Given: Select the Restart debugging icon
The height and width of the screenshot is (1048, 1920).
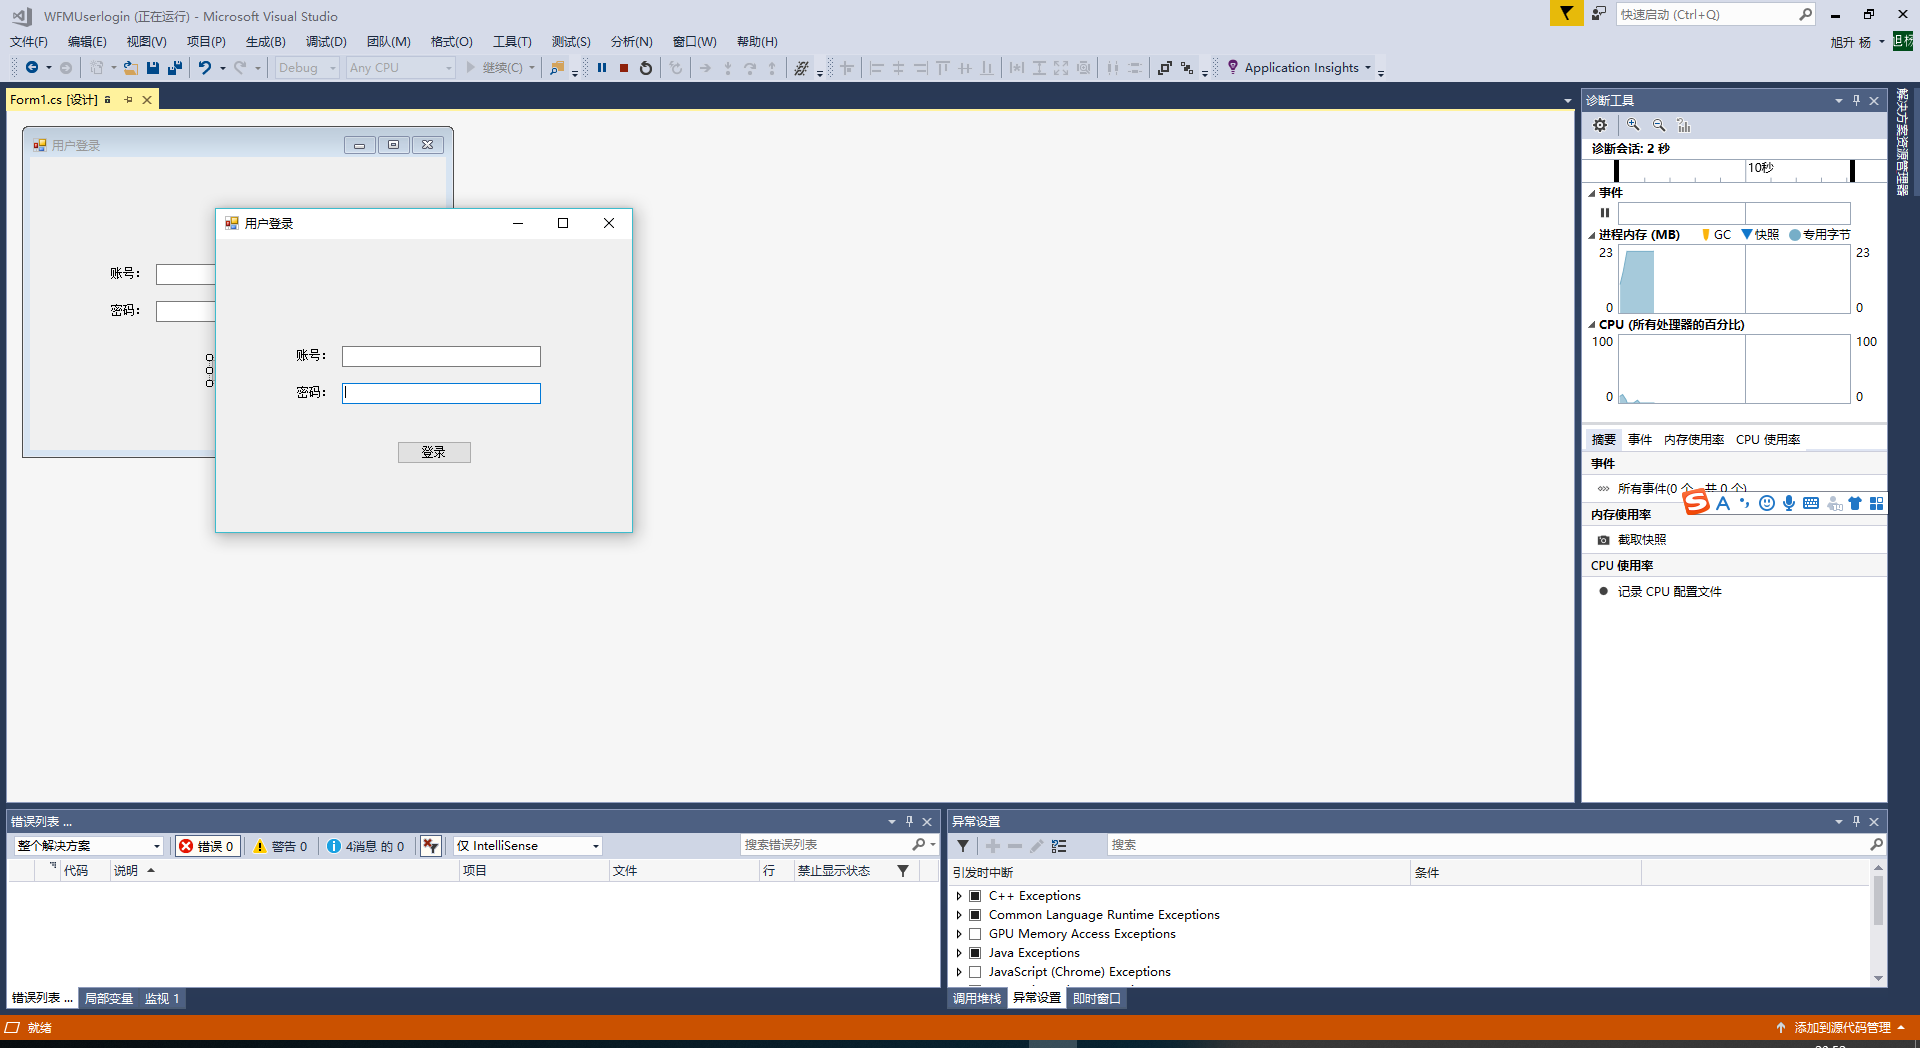Looking at the screenshot, I should tap(645, 67).
